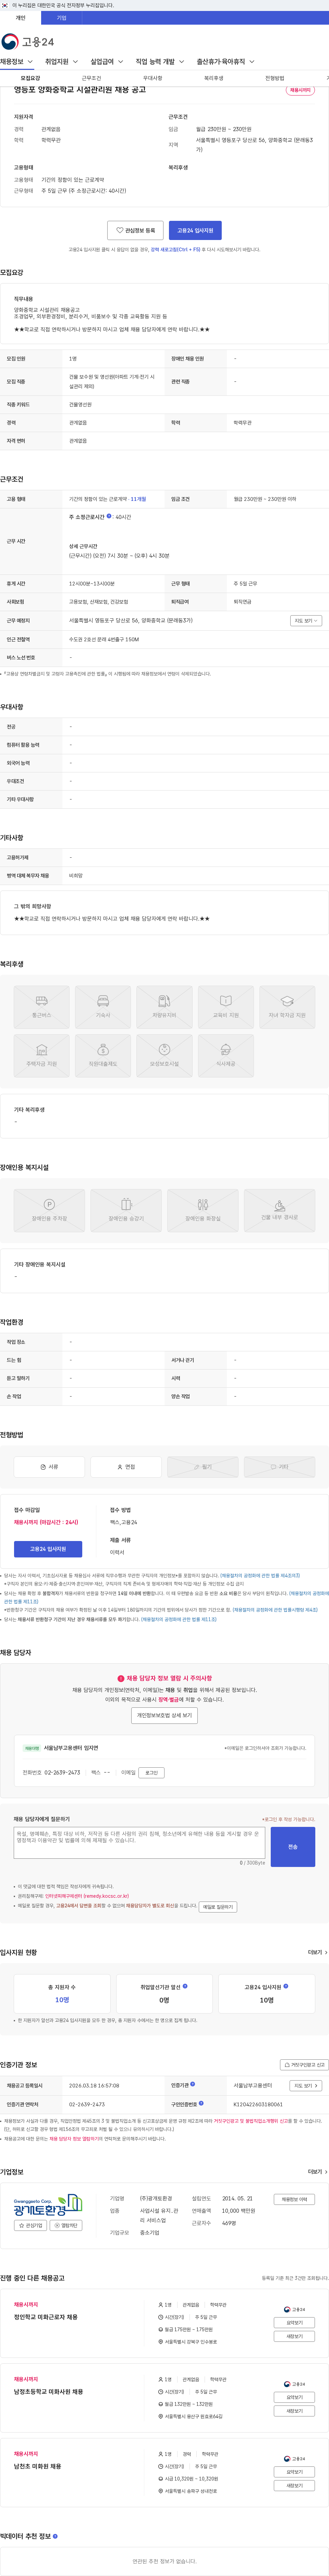
Task: Jump to the 우대사항 section tab
Action: [x=152, y=78]
